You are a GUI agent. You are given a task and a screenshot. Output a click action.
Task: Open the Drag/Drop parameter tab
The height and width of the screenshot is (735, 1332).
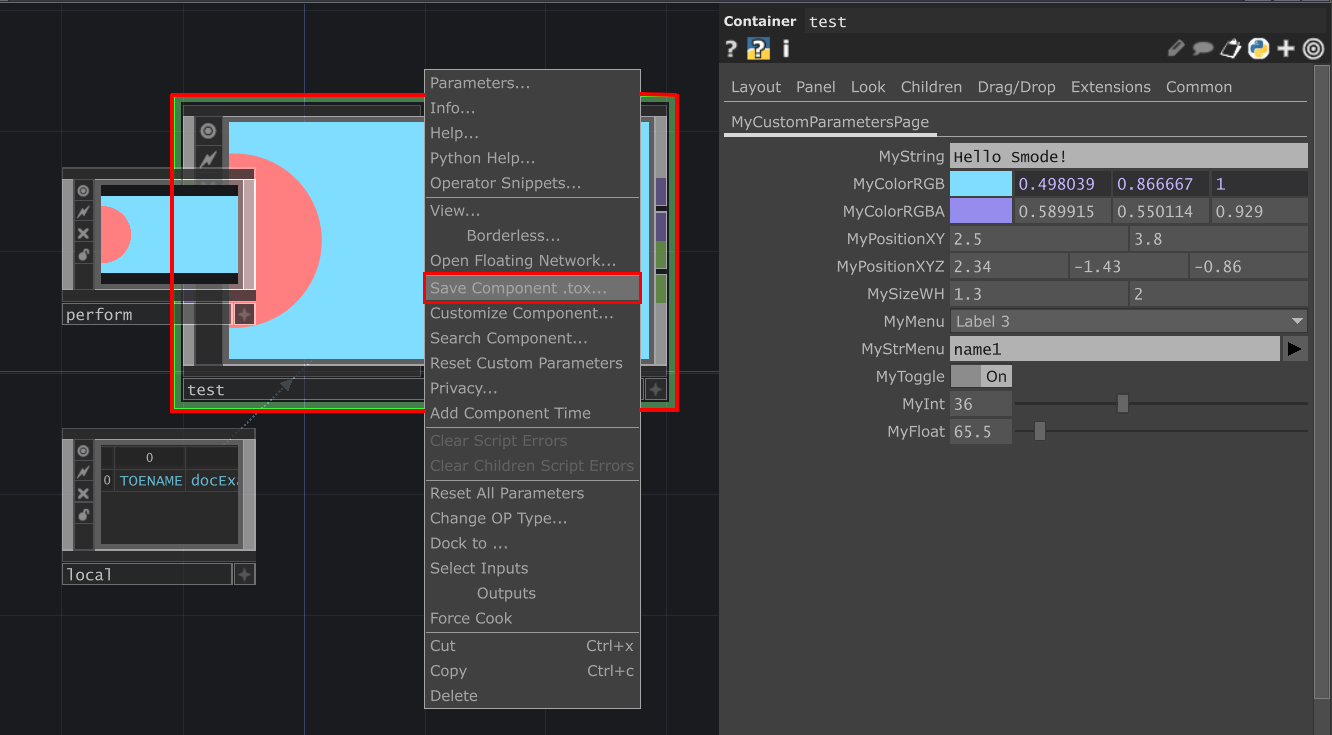pyautogui.click(x=1016, y=87)
